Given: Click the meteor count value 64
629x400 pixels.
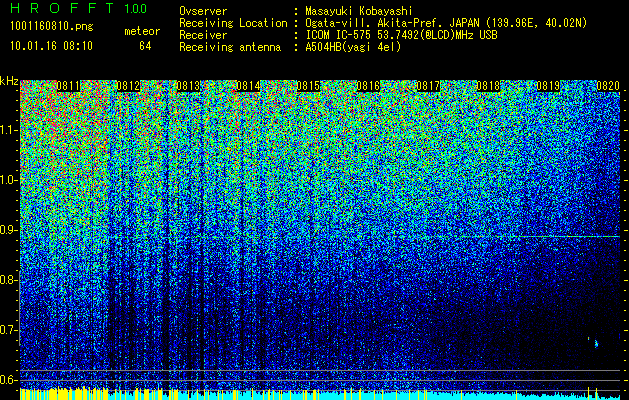Looking at the screenshot, I should [145, 46].
